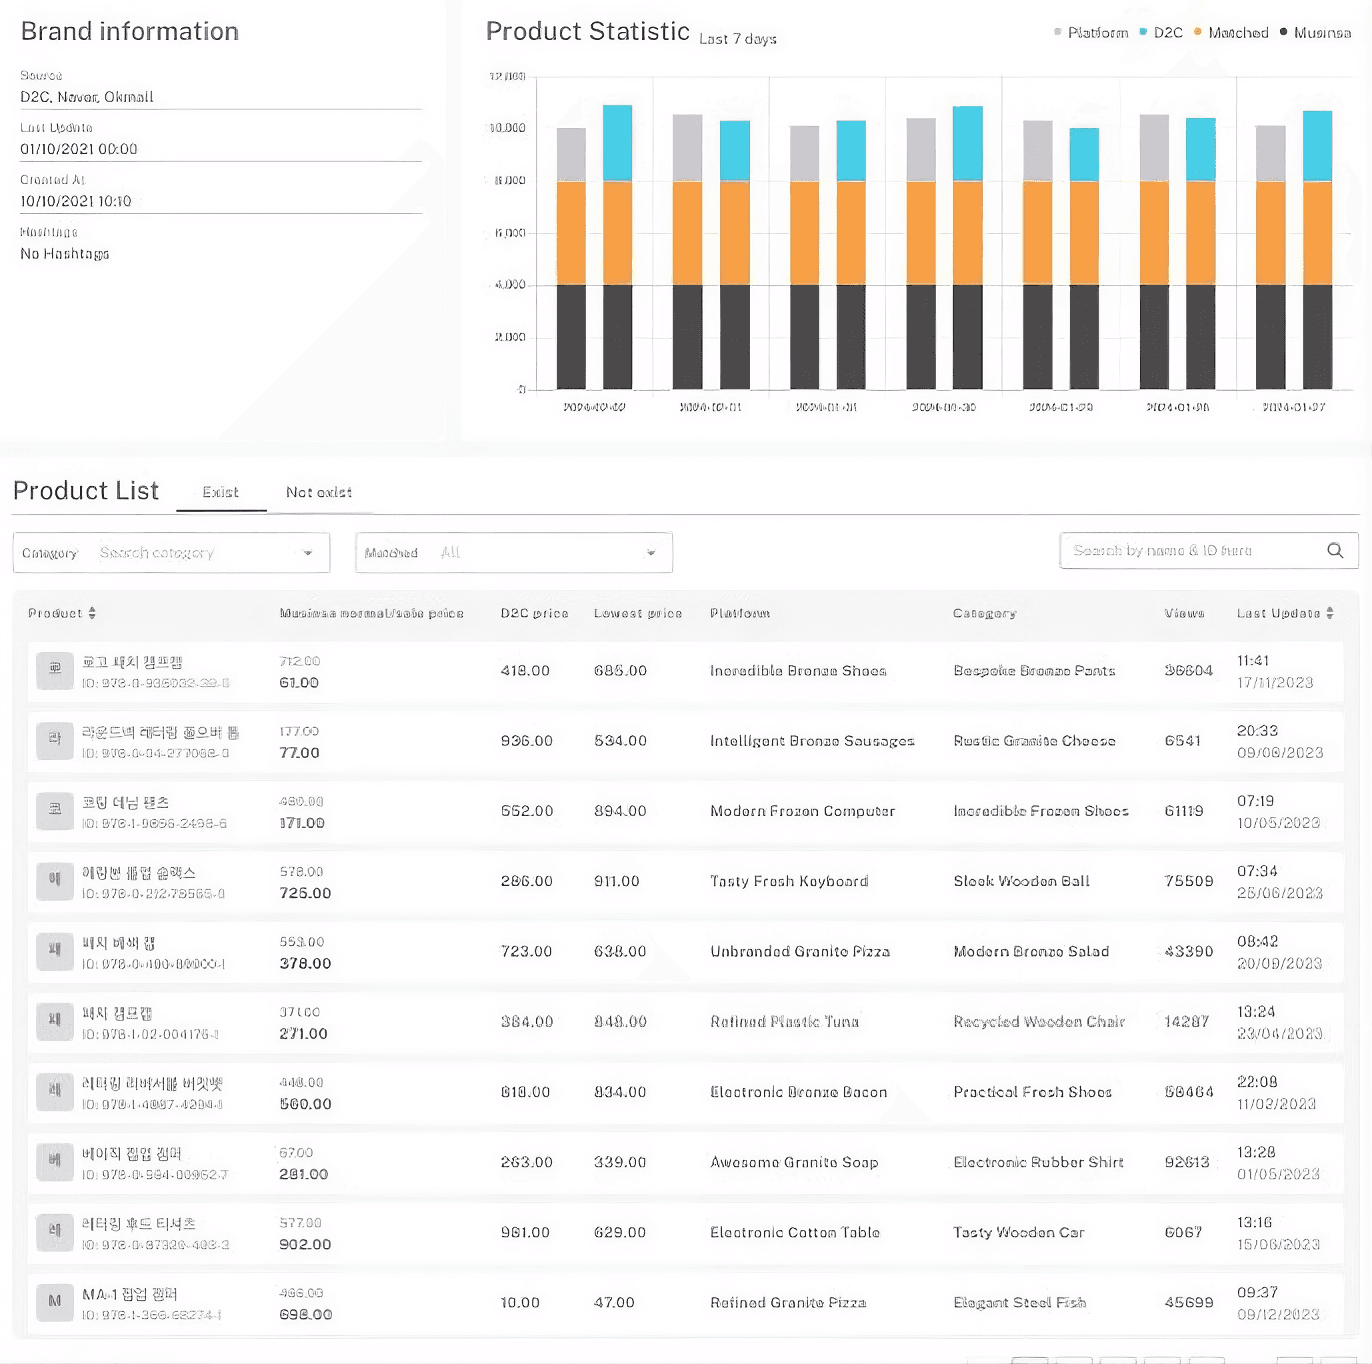
Task: Sort by Last Update column icon
Action: [x=1329, y=613]
